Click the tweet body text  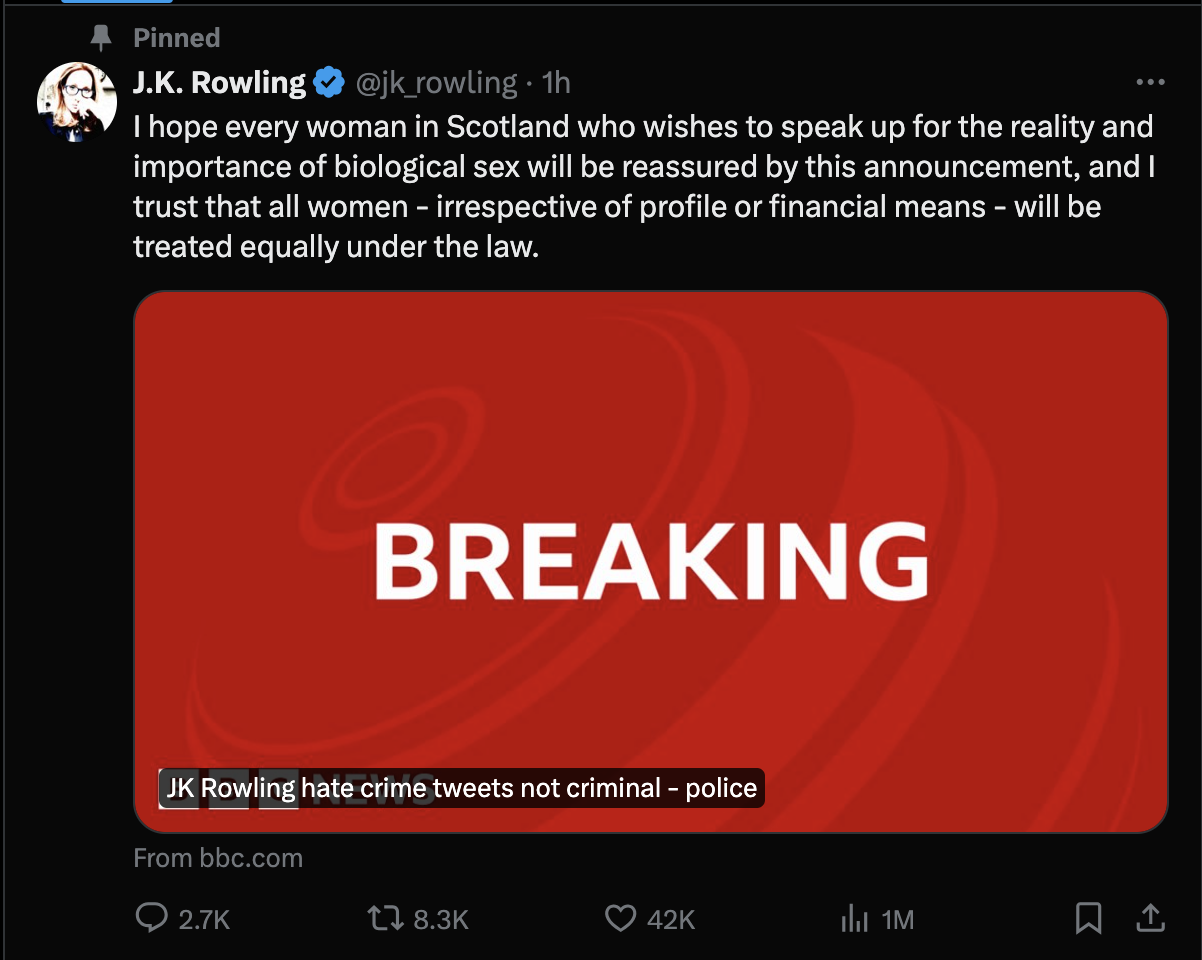(x=640, y=187)
